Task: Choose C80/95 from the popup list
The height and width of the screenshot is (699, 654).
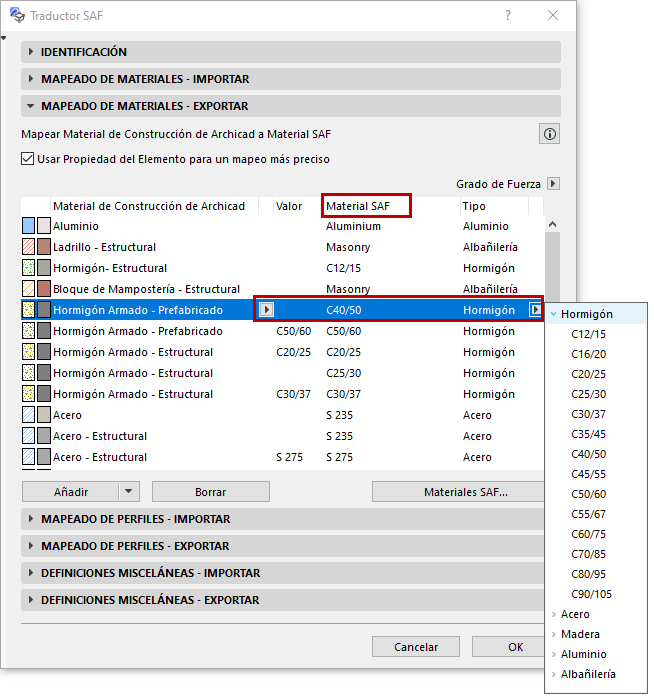Action: tap(588, 574)
